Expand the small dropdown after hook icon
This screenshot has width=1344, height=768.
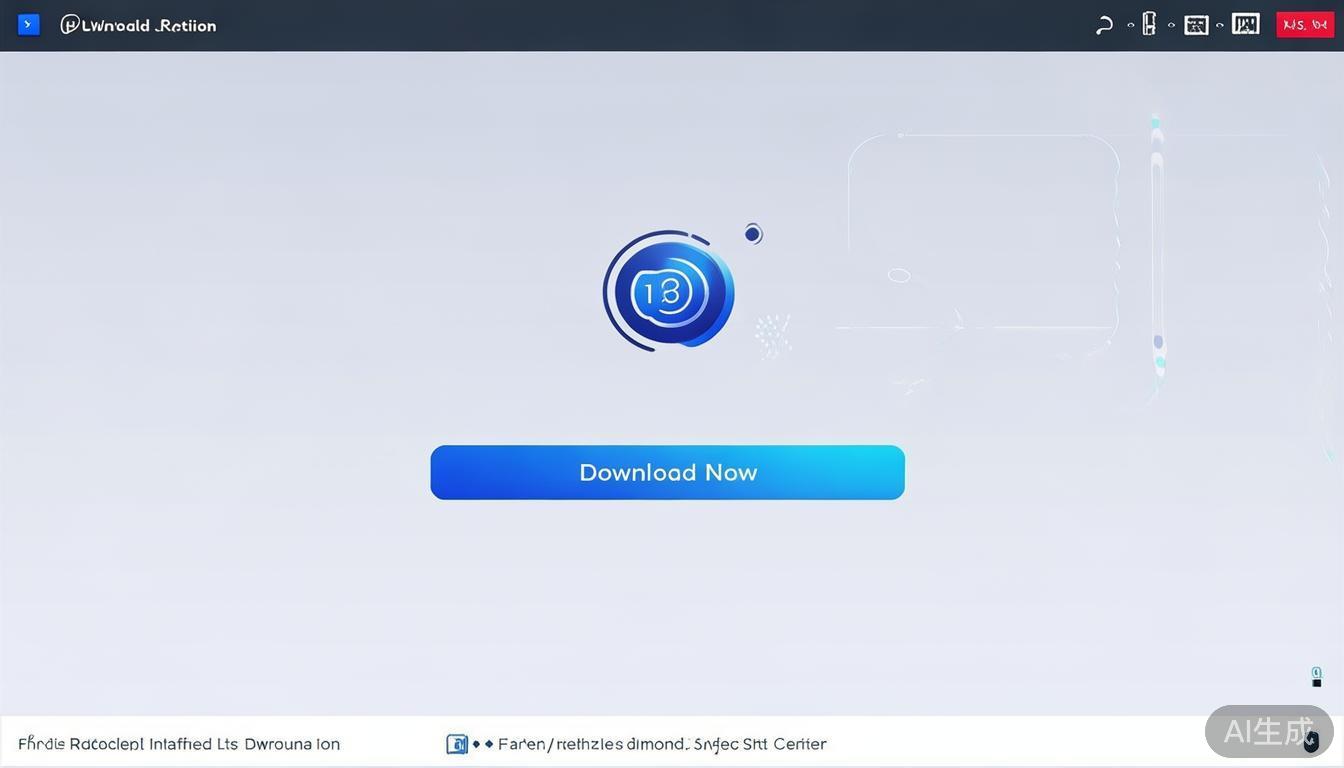(1130, 26)
